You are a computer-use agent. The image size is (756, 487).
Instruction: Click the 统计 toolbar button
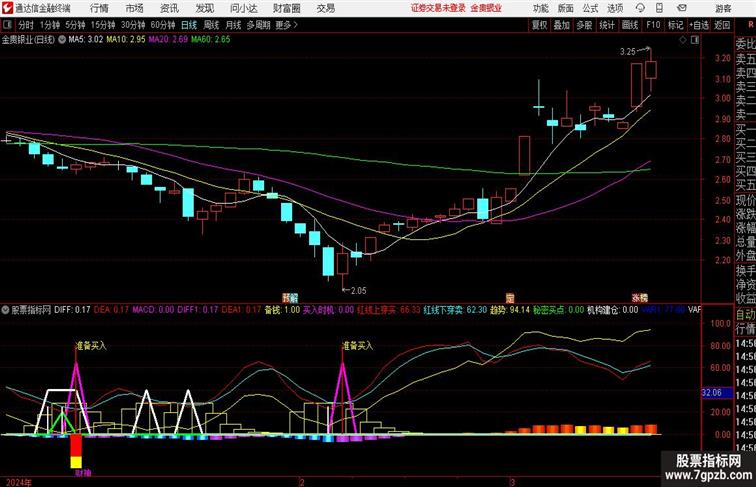click(607, 25)
